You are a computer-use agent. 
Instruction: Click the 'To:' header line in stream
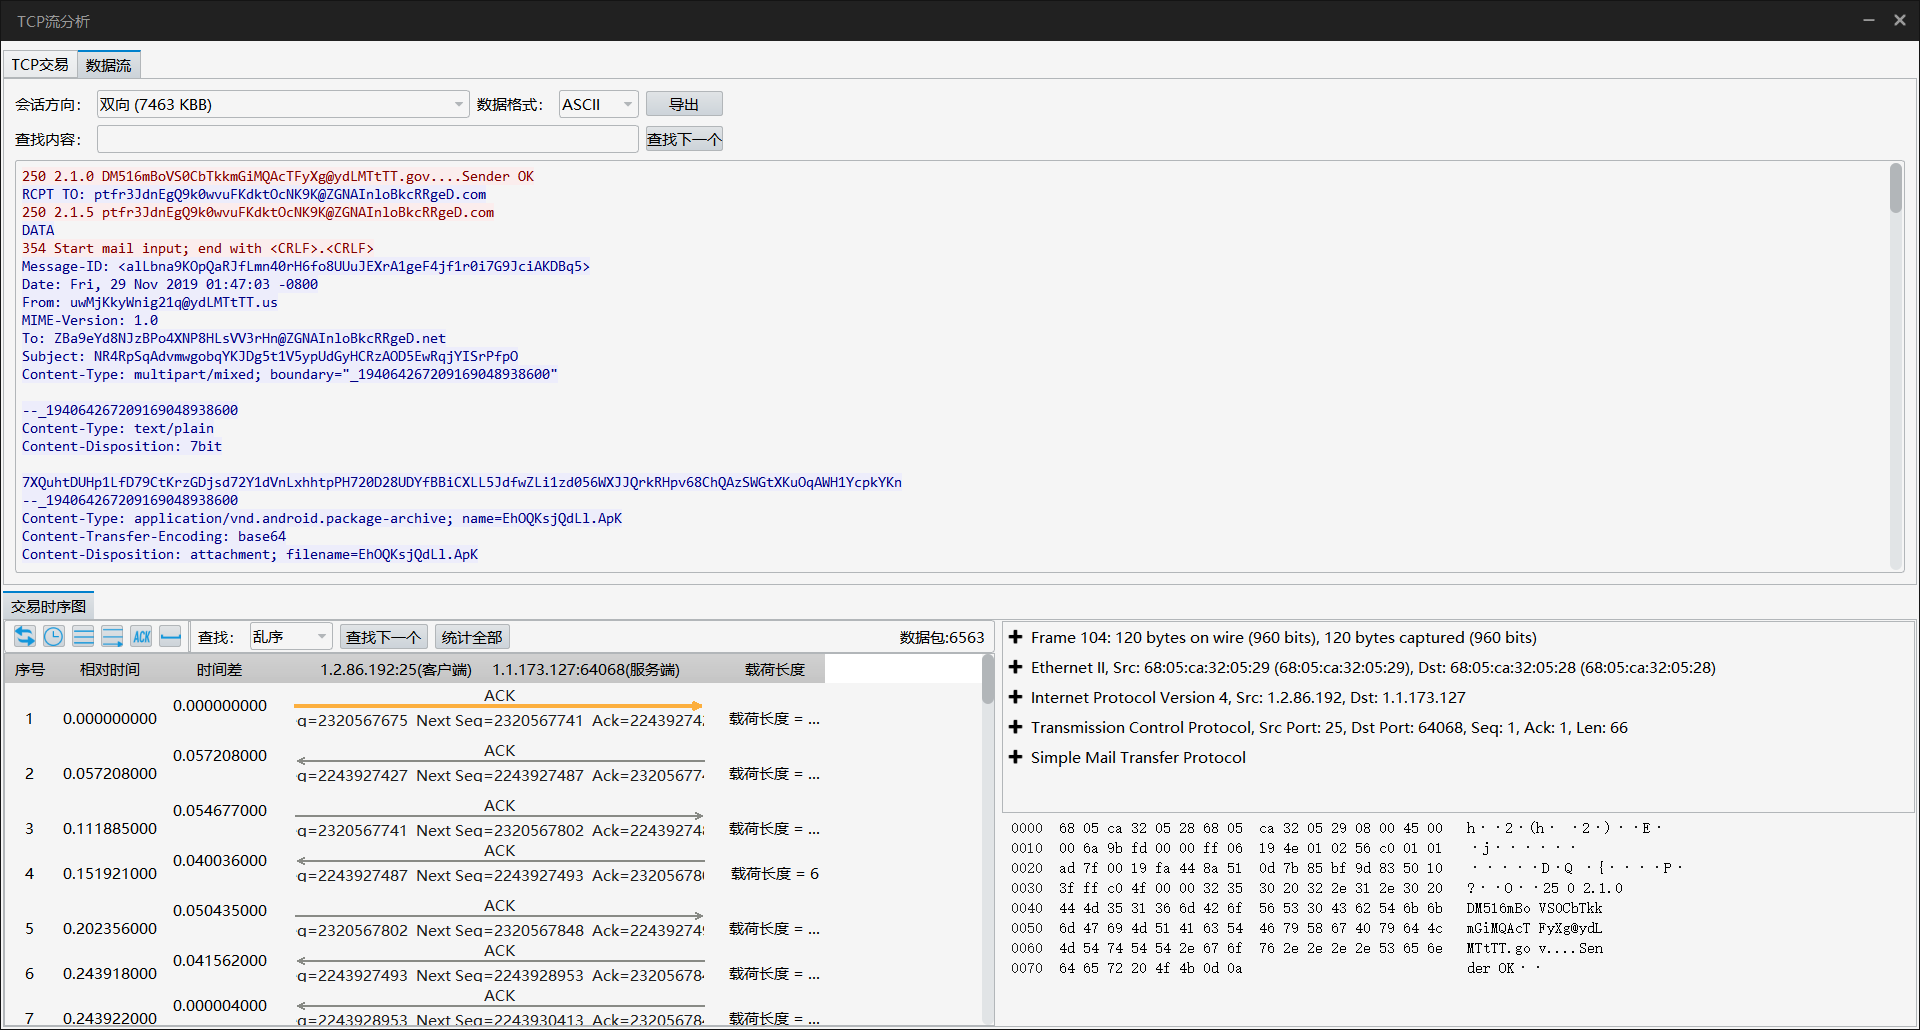(234, 339)
